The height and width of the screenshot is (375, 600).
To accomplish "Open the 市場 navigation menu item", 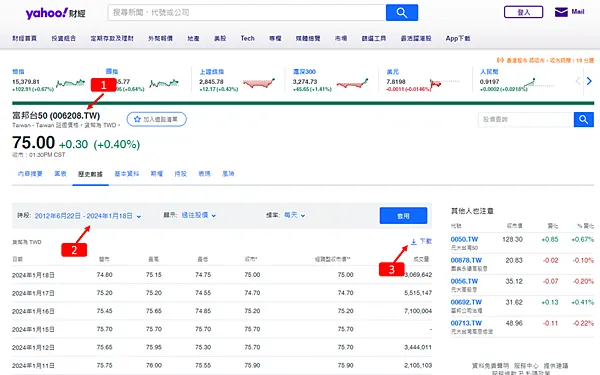I will coord(341,38).
